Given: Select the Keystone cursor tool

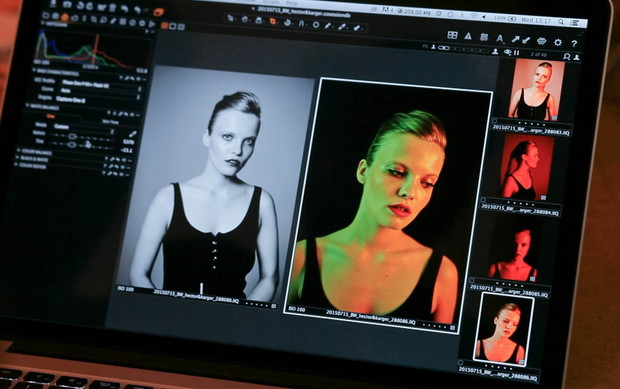Looking at the screenshot, I should point(301,24).
